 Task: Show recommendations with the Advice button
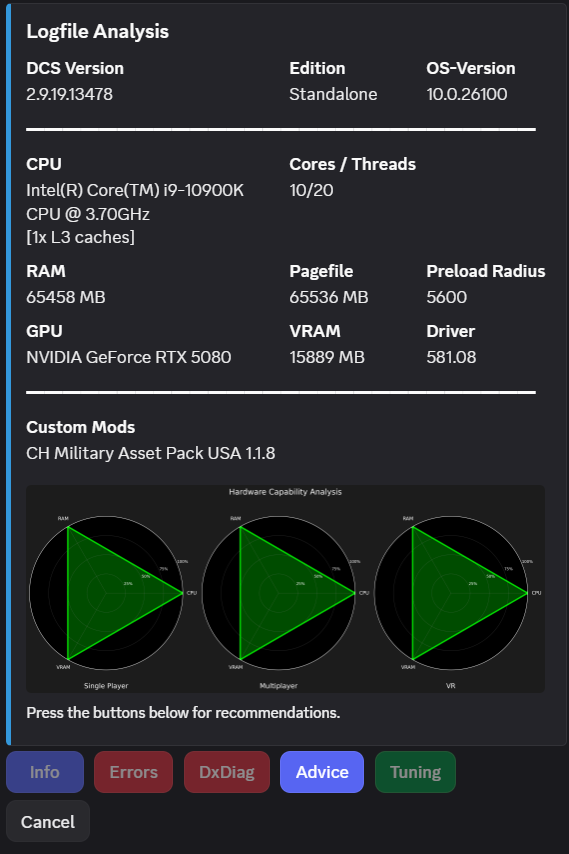point(322,772)
